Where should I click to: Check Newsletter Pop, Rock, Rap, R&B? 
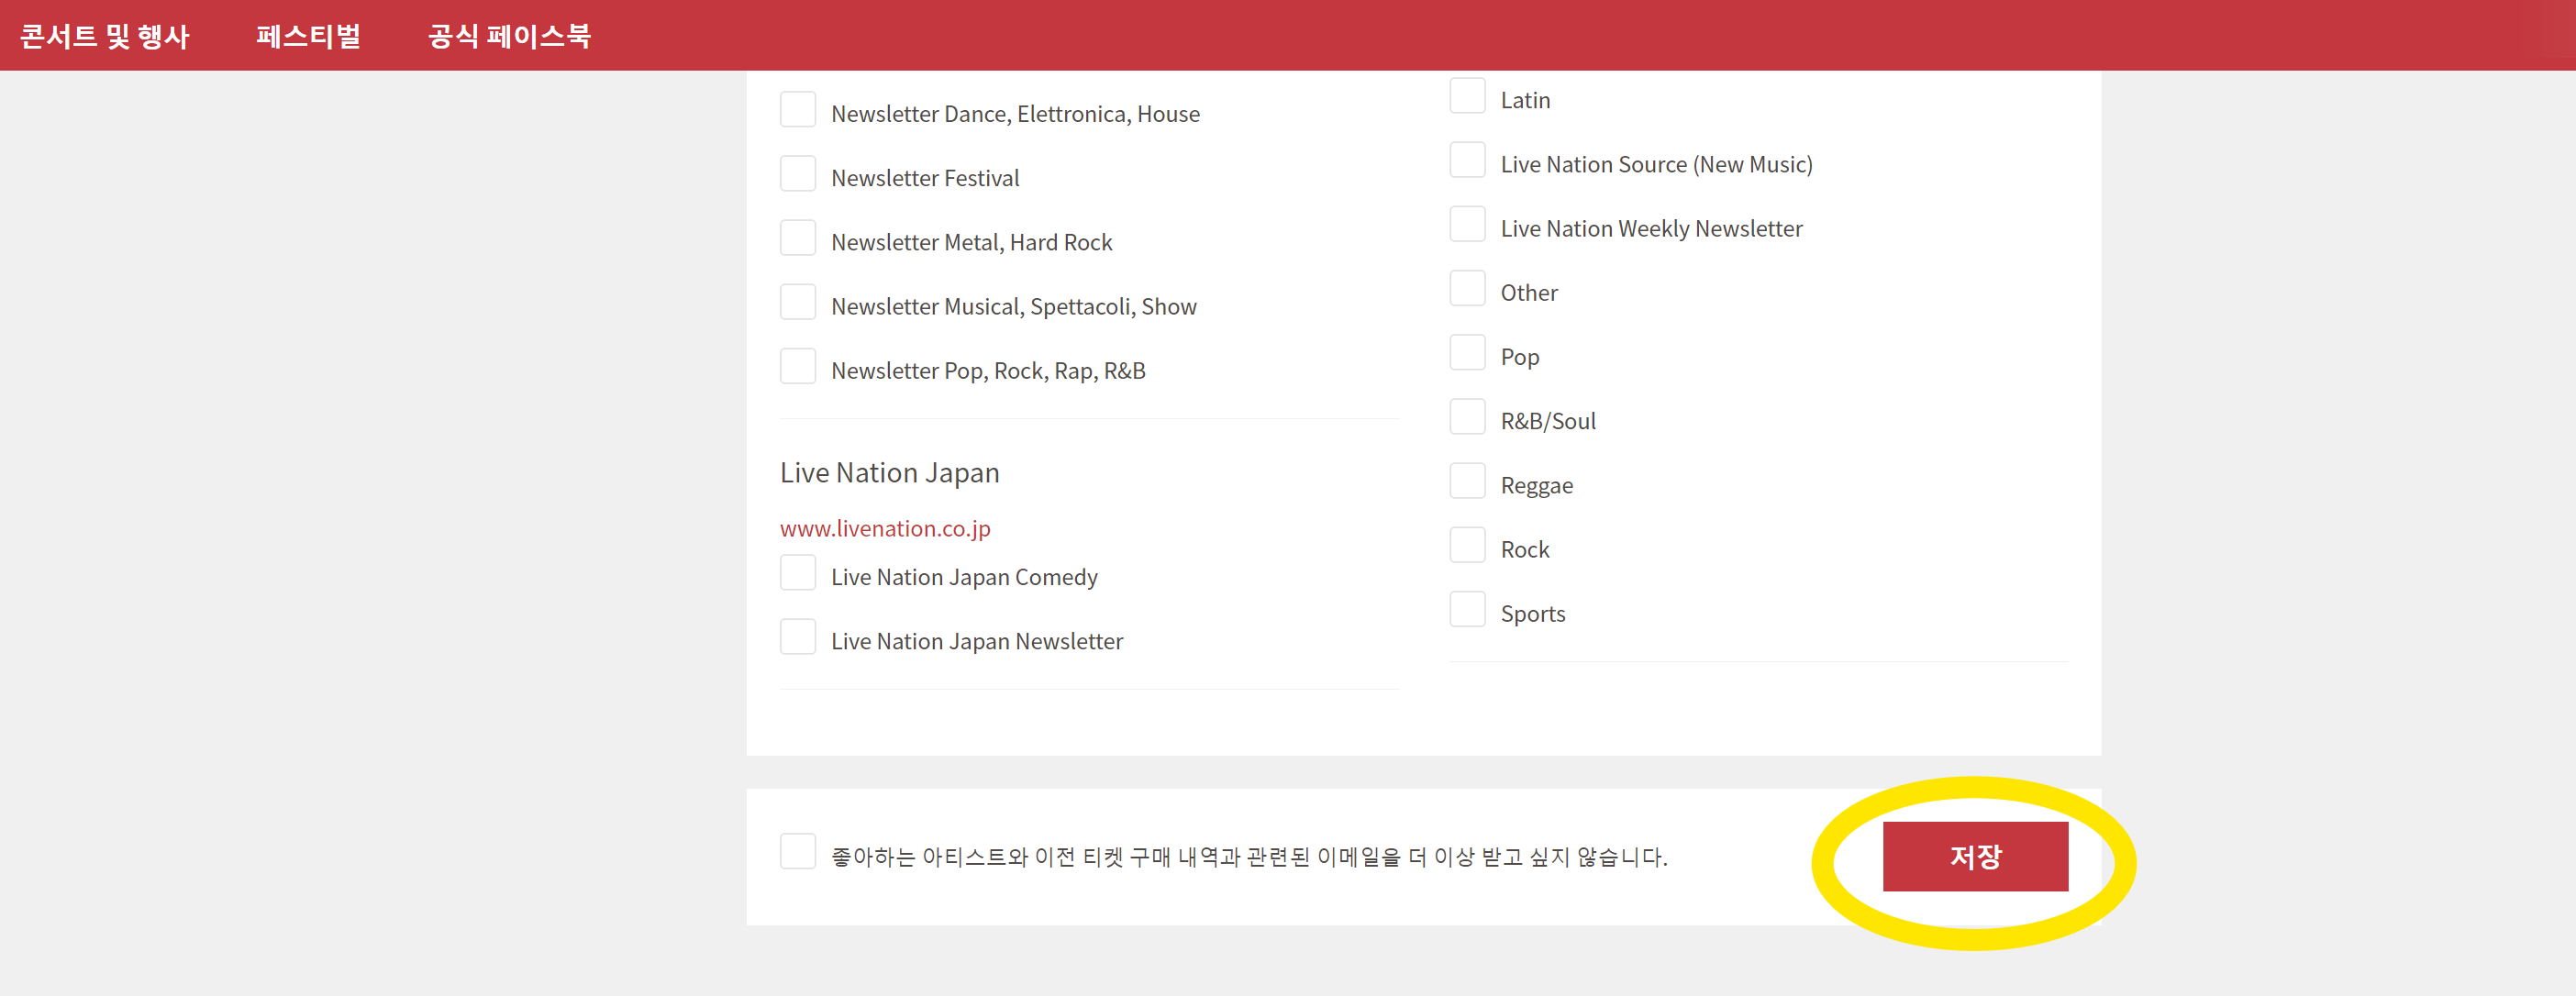[x=797, y=367]
